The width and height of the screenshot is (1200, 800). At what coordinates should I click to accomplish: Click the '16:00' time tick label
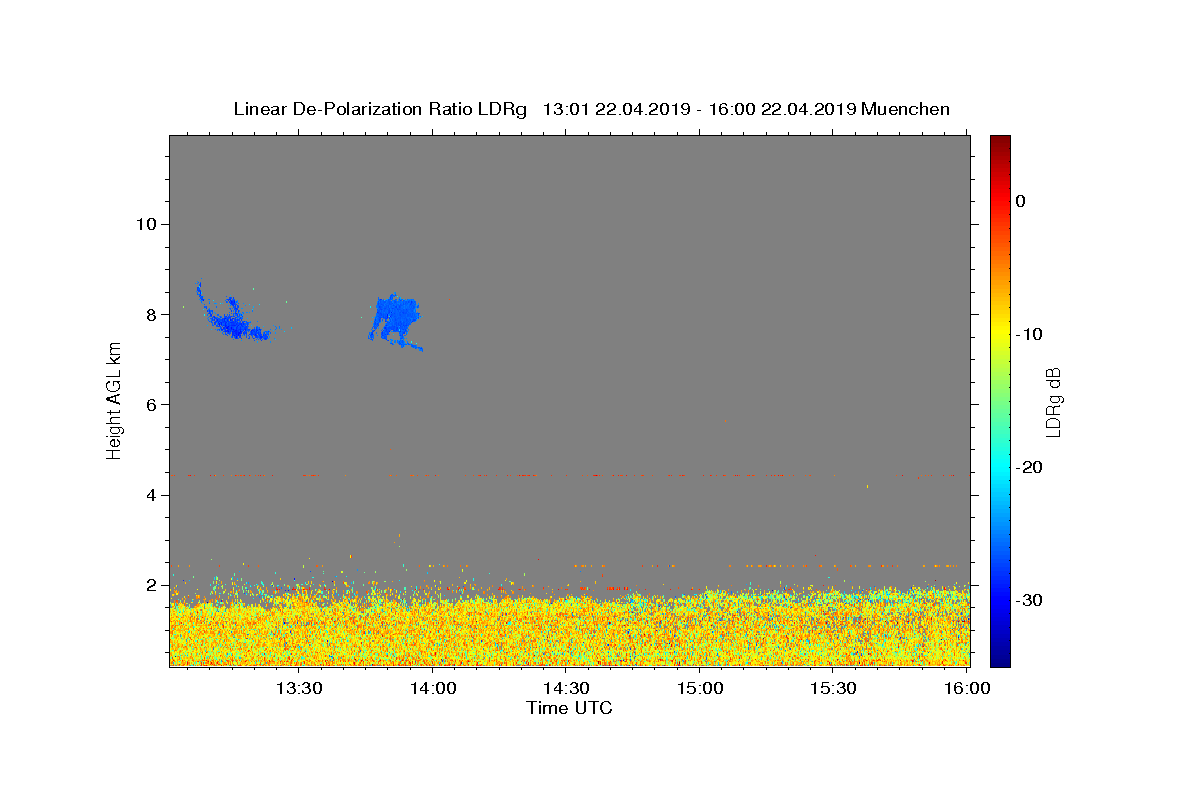[966, 688]
